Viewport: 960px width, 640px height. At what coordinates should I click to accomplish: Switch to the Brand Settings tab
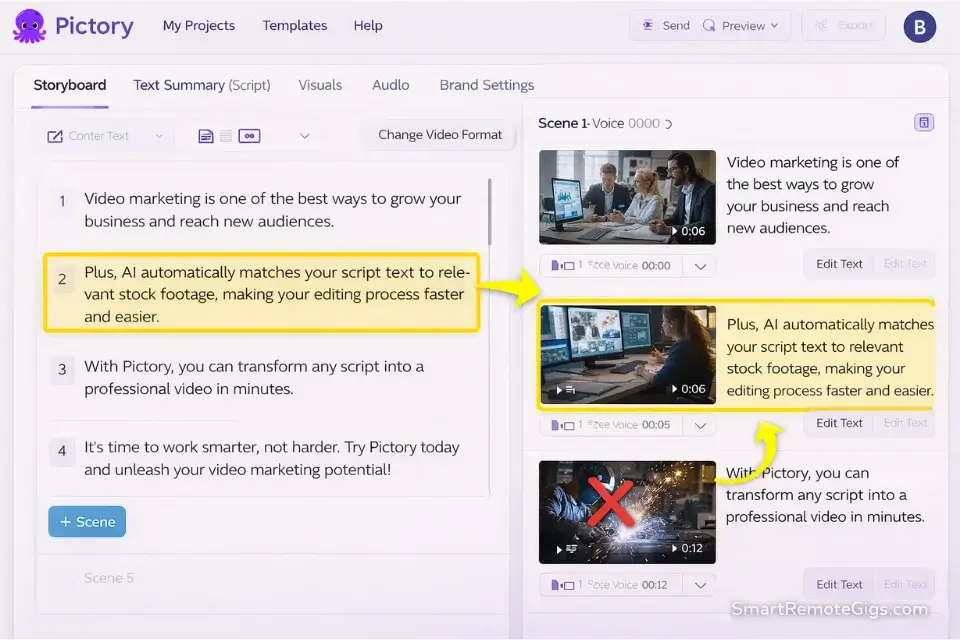coord(487,85)
